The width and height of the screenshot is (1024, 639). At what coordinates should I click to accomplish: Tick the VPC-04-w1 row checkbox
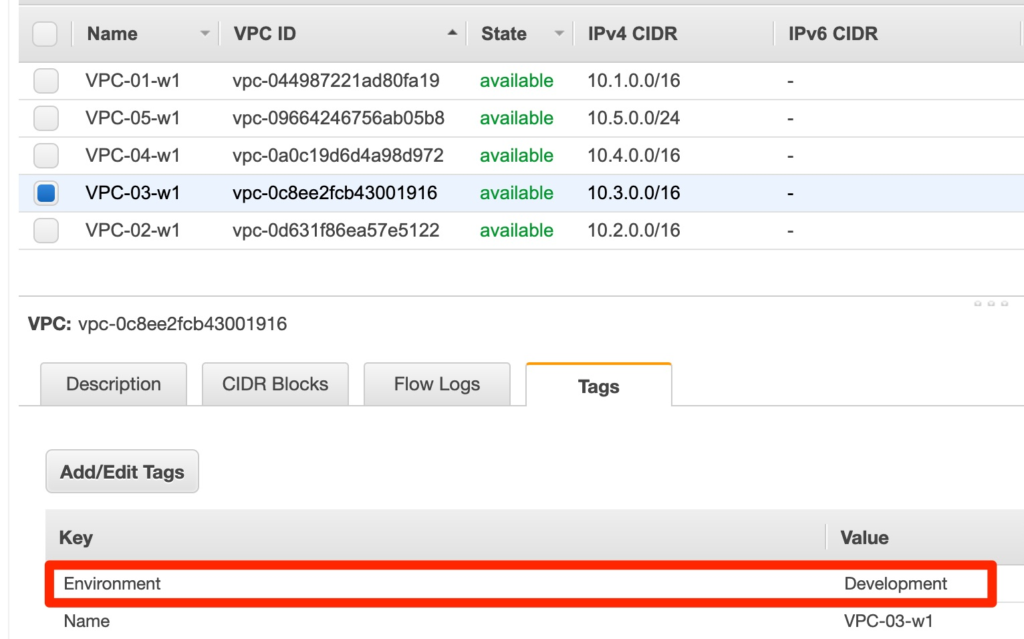click(46, 156)
